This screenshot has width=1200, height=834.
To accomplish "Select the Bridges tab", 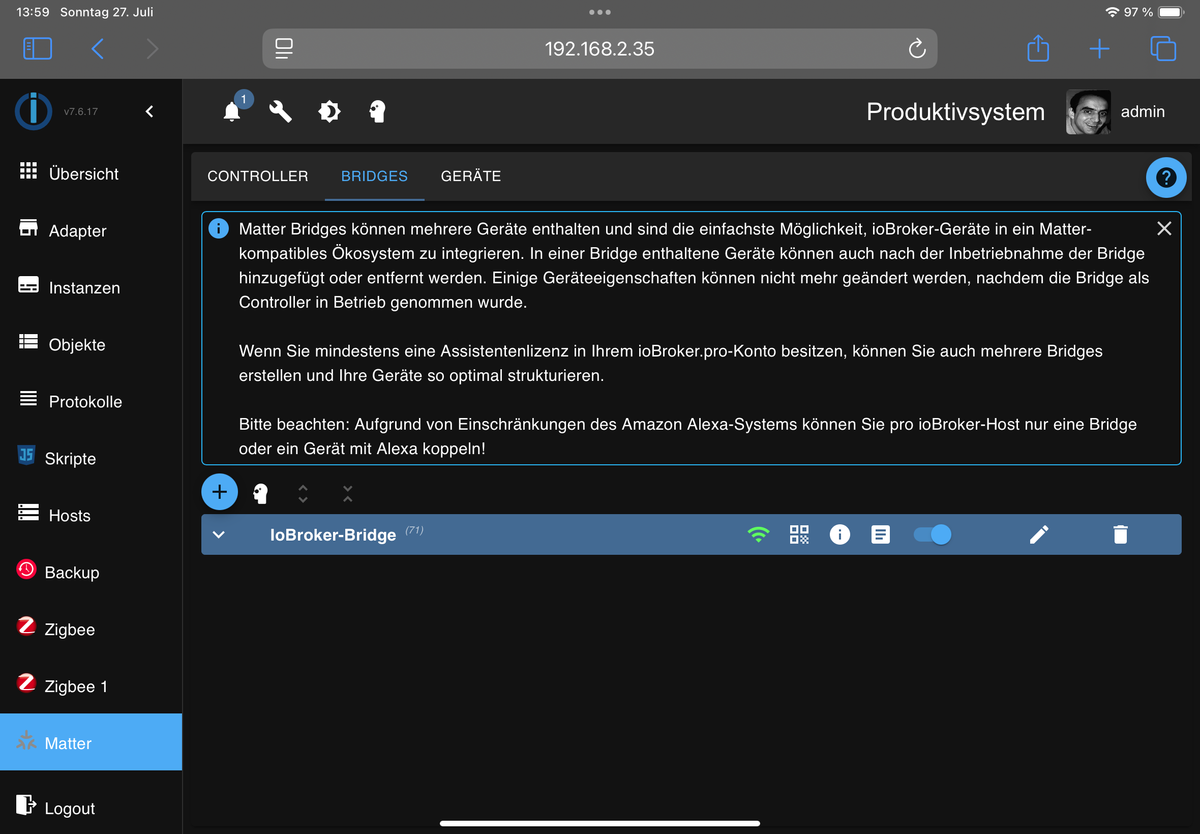I will pyautogui.click(x=374, y=176).
